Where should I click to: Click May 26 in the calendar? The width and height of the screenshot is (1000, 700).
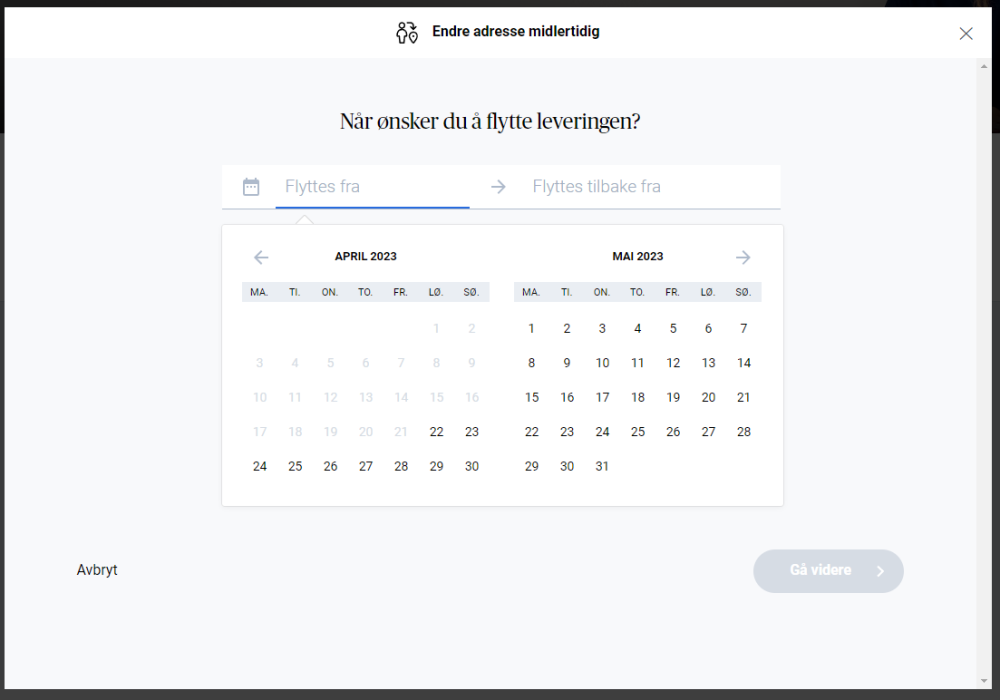673,432
